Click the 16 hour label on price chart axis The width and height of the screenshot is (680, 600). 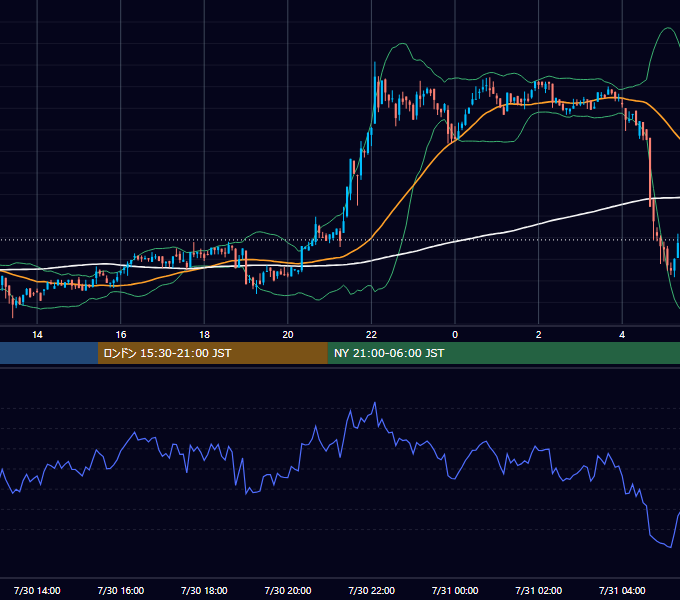click(121, 335)
